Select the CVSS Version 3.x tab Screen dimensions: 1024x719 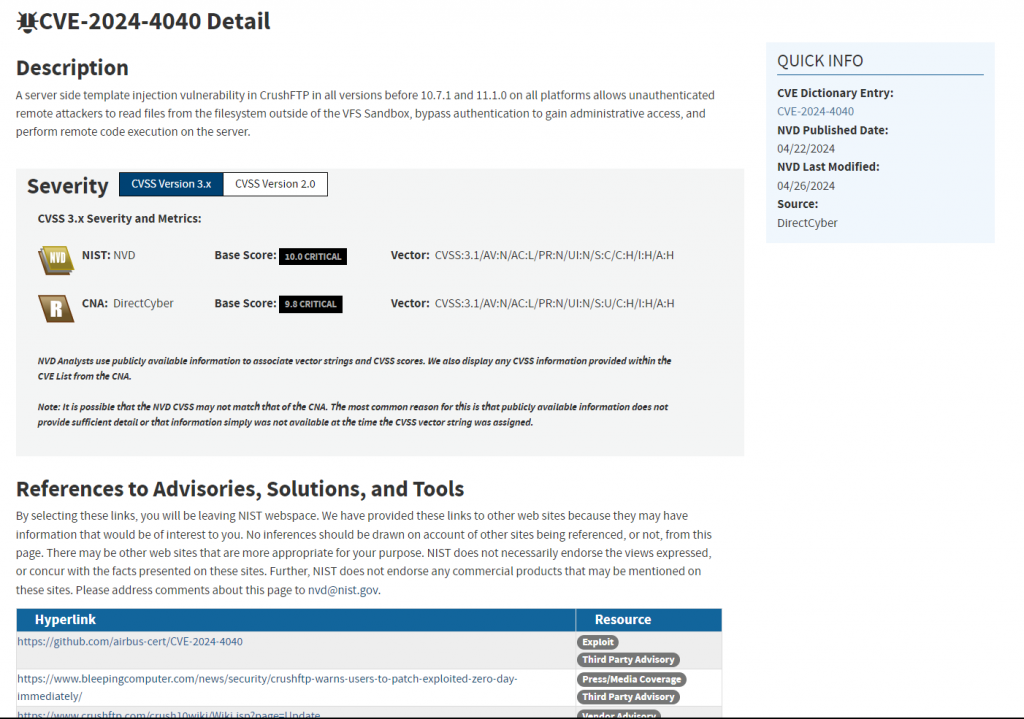tap(171, 184)
